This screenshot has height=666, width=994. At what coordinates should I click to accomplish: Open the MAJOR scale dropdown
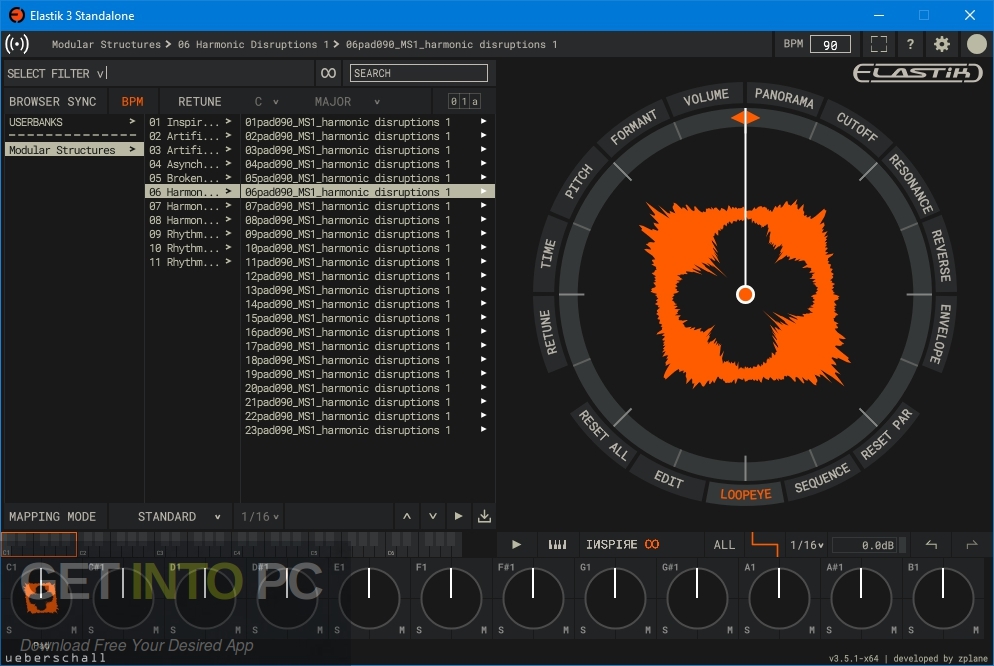coord(347,101)
